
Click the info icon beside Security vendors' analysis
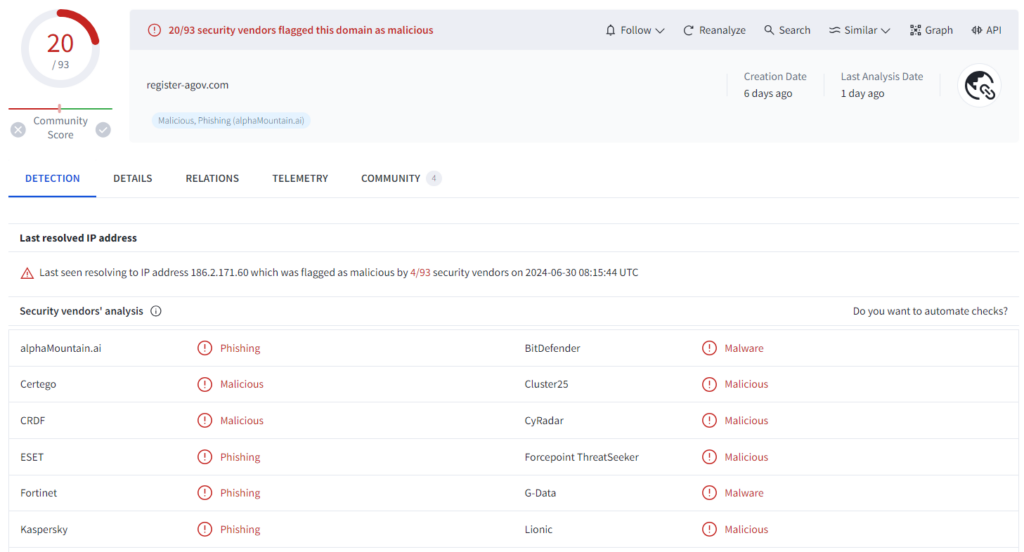[x=156, y=311]
